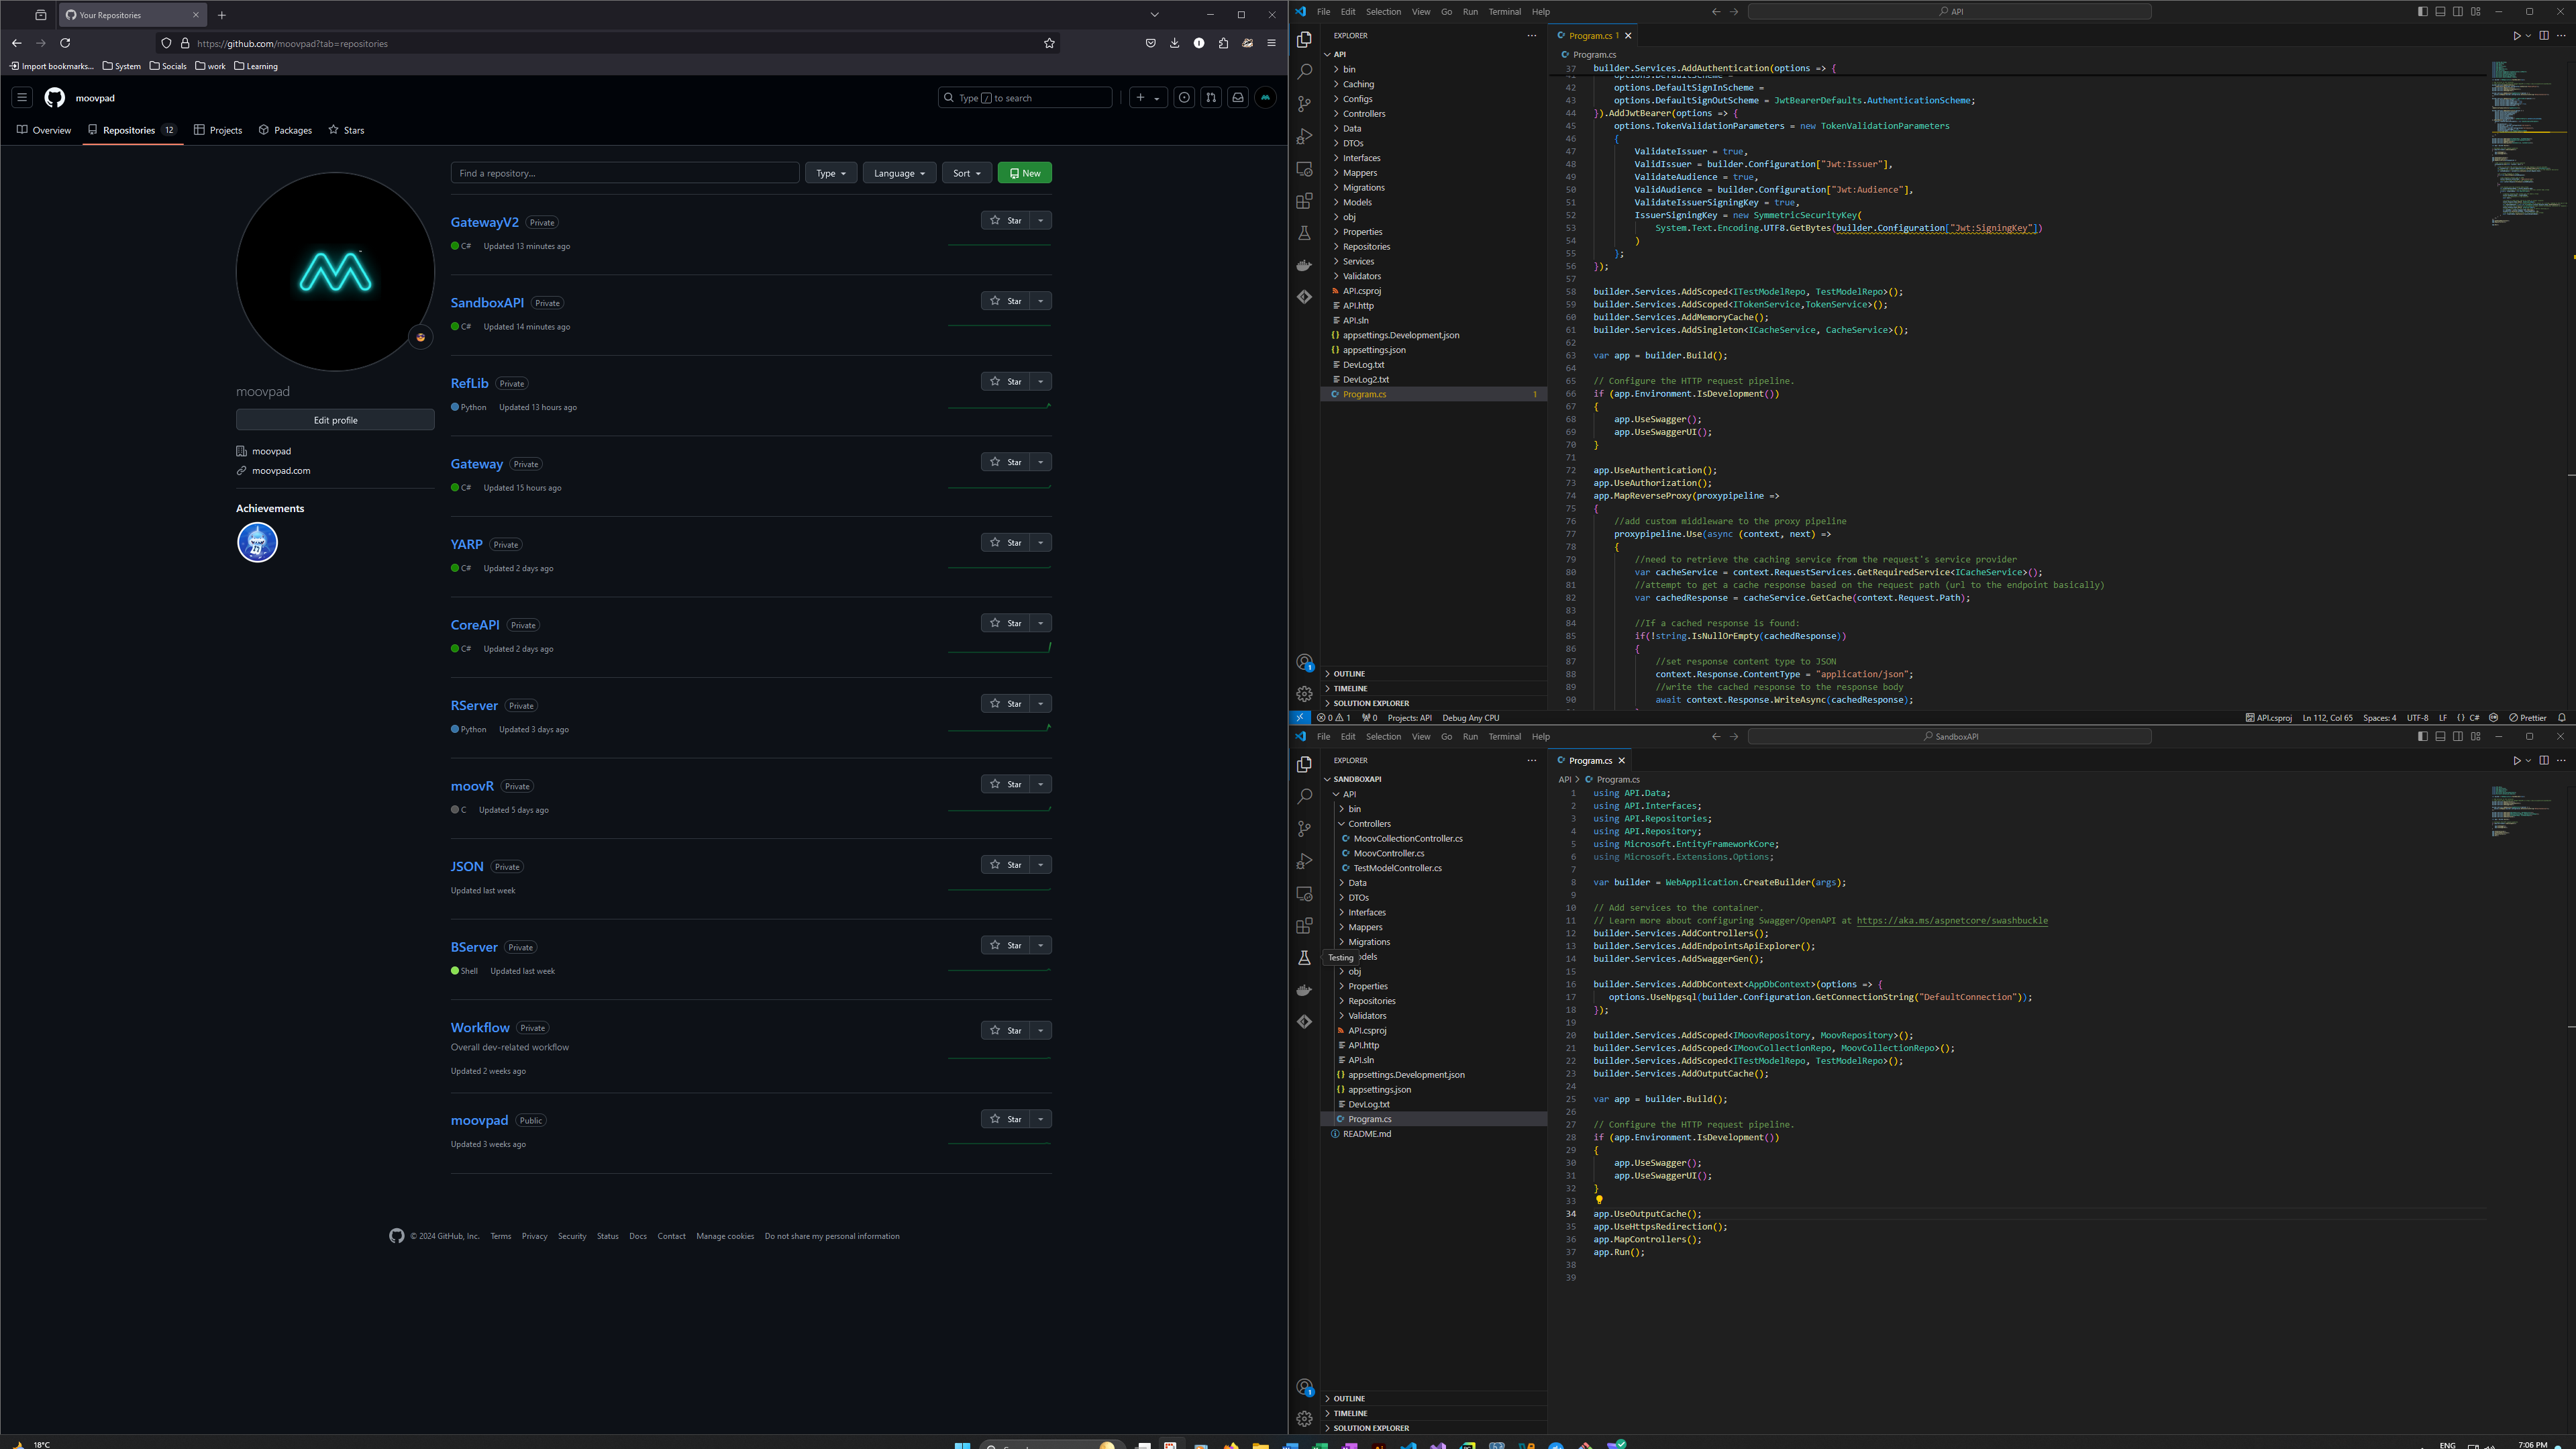The image size is (2576, 1449).
Task: Click the GitHub logo in header
Action: 55,98
